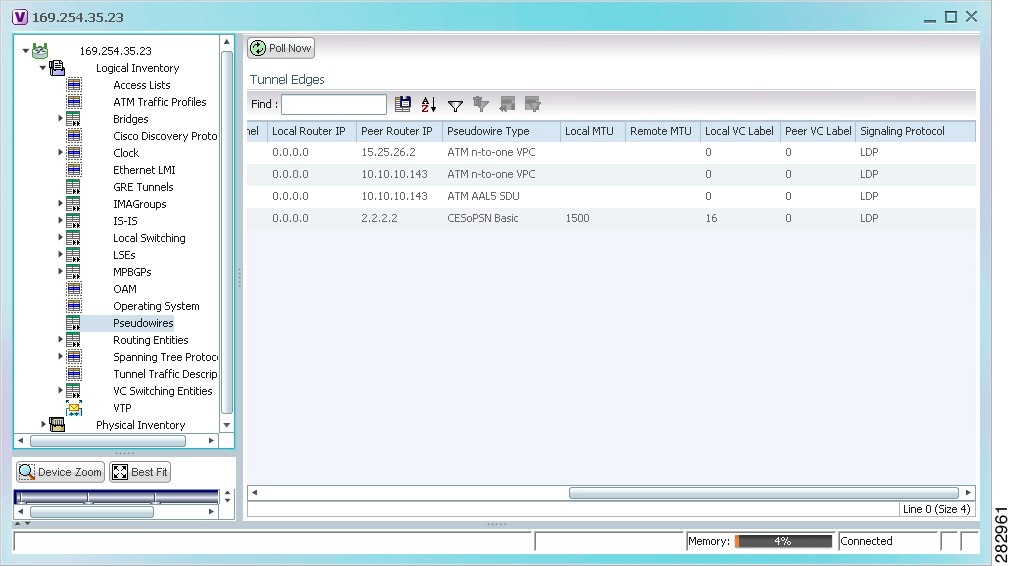
Task: Select GRE Tunnels in the tree
Action: (143, 187)
